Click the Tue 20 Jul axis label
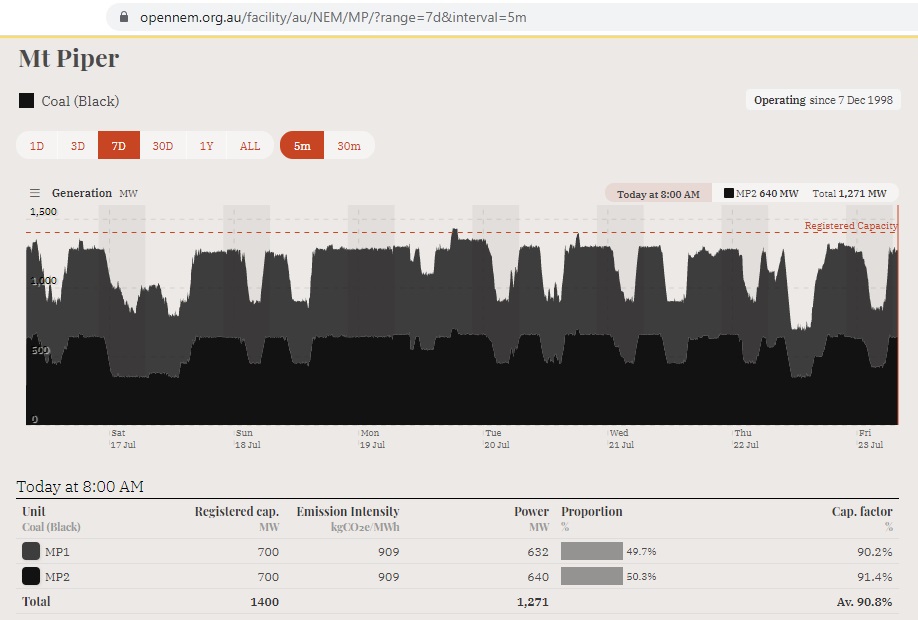Screen dimensions: 918x620 (x=497, y=439)
